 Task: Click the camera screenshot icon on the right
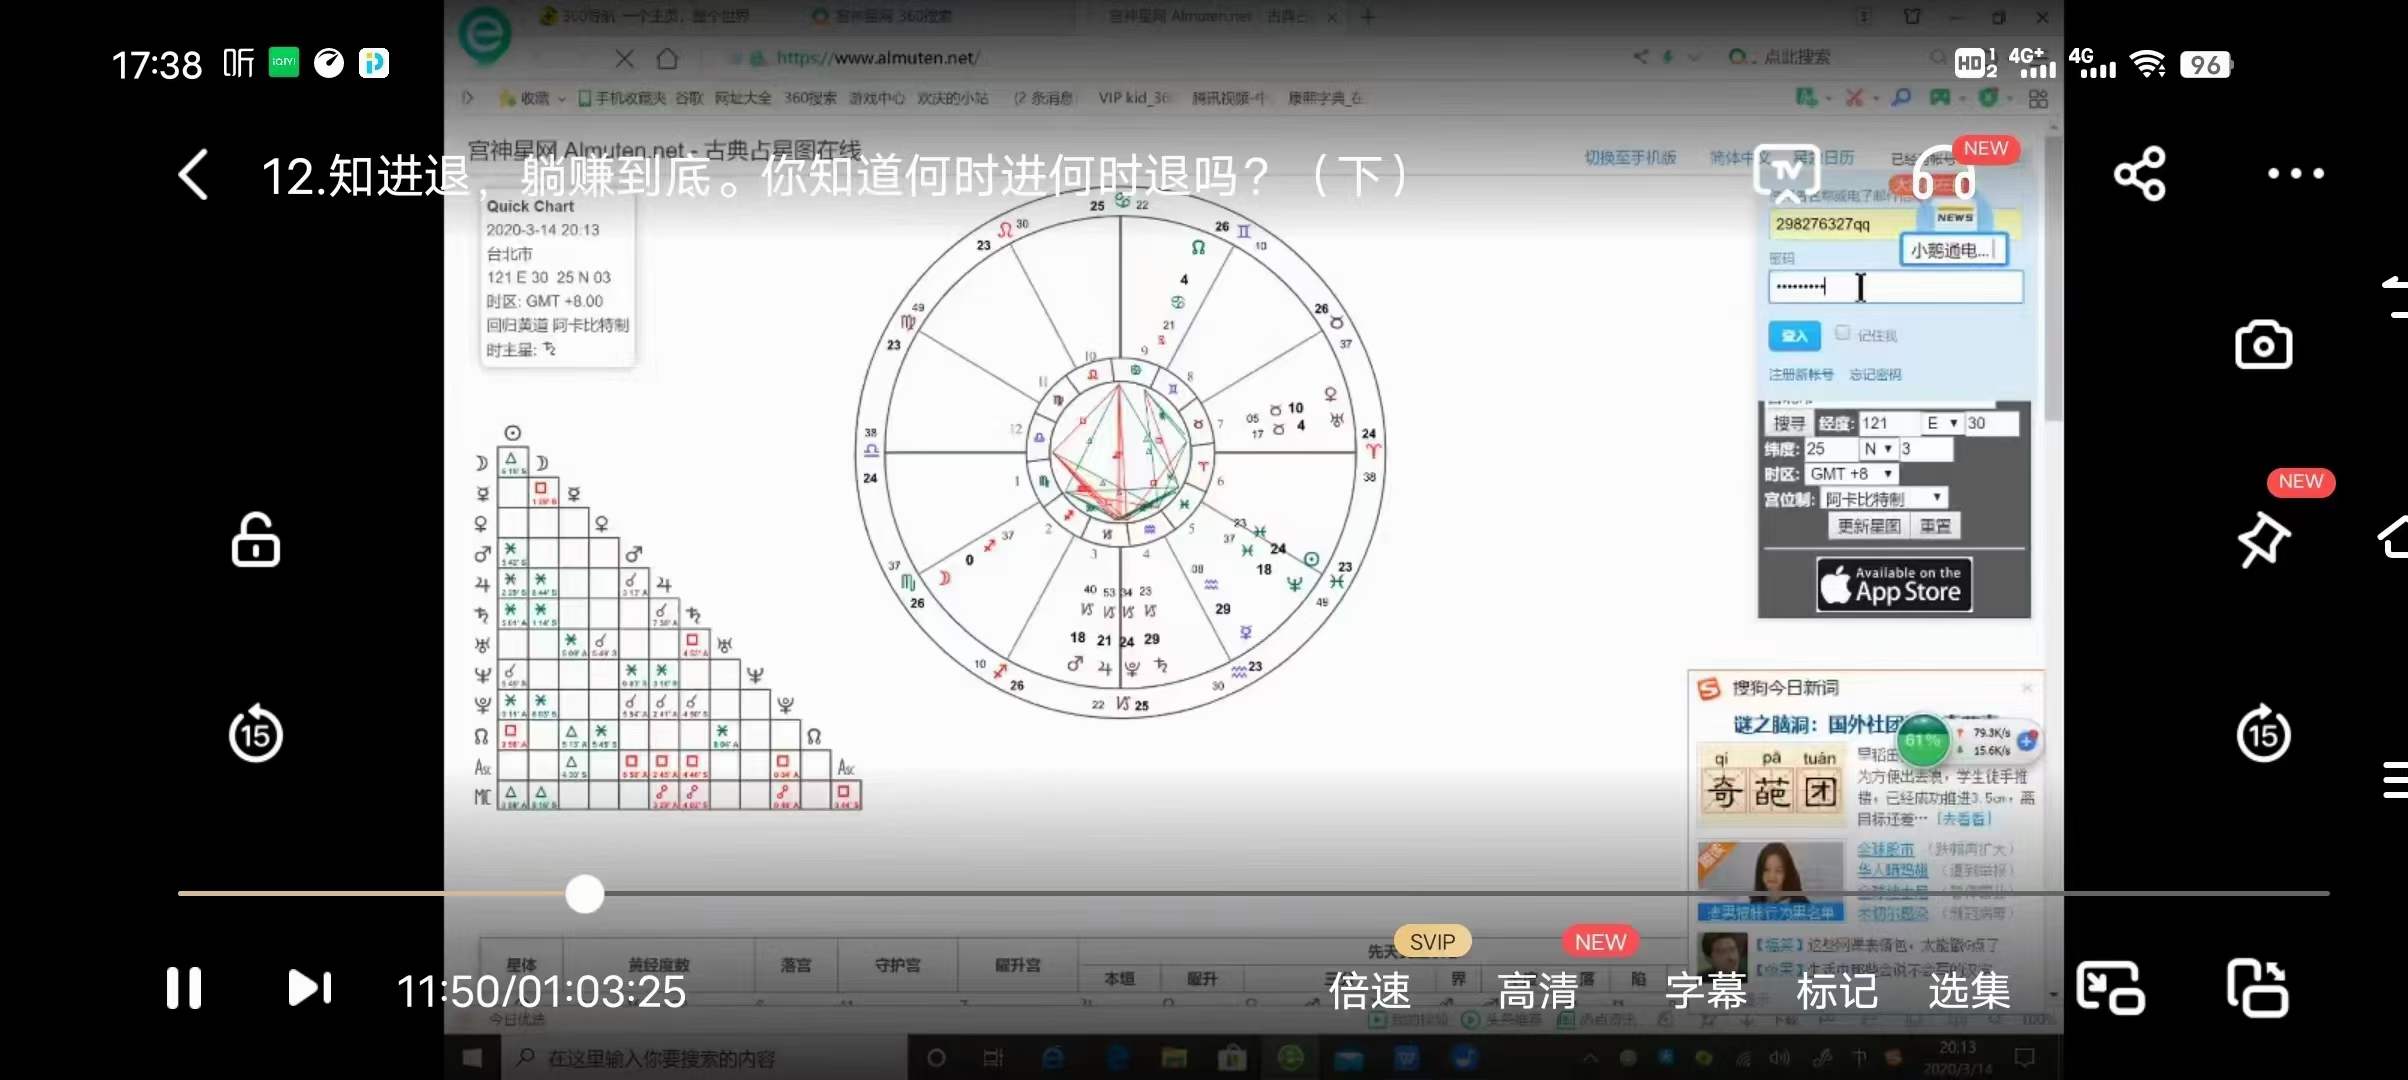point(2263,344)
